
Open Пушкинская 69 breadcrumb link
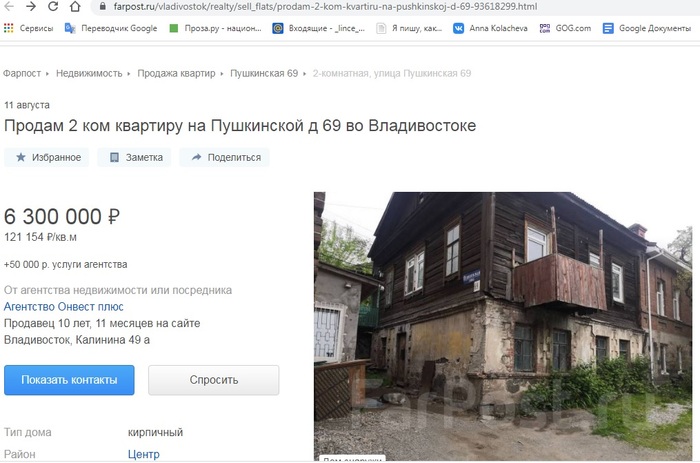264,73
